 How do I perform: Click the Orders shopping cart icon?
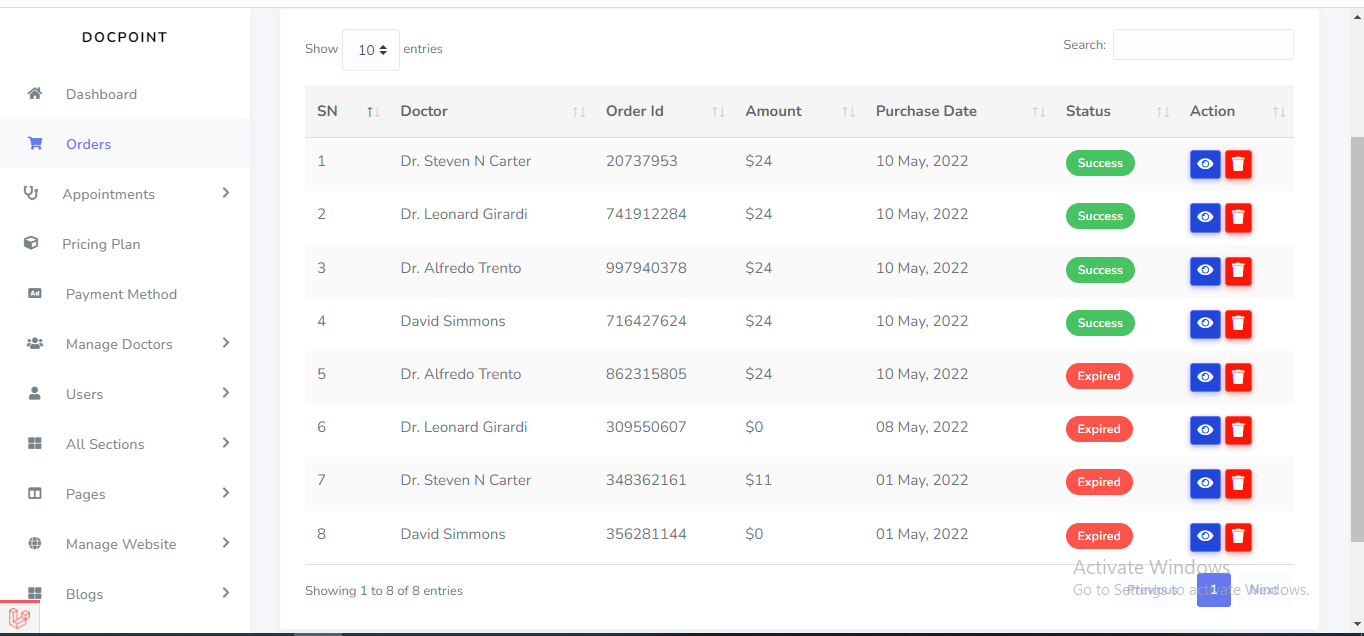(35, 144)
